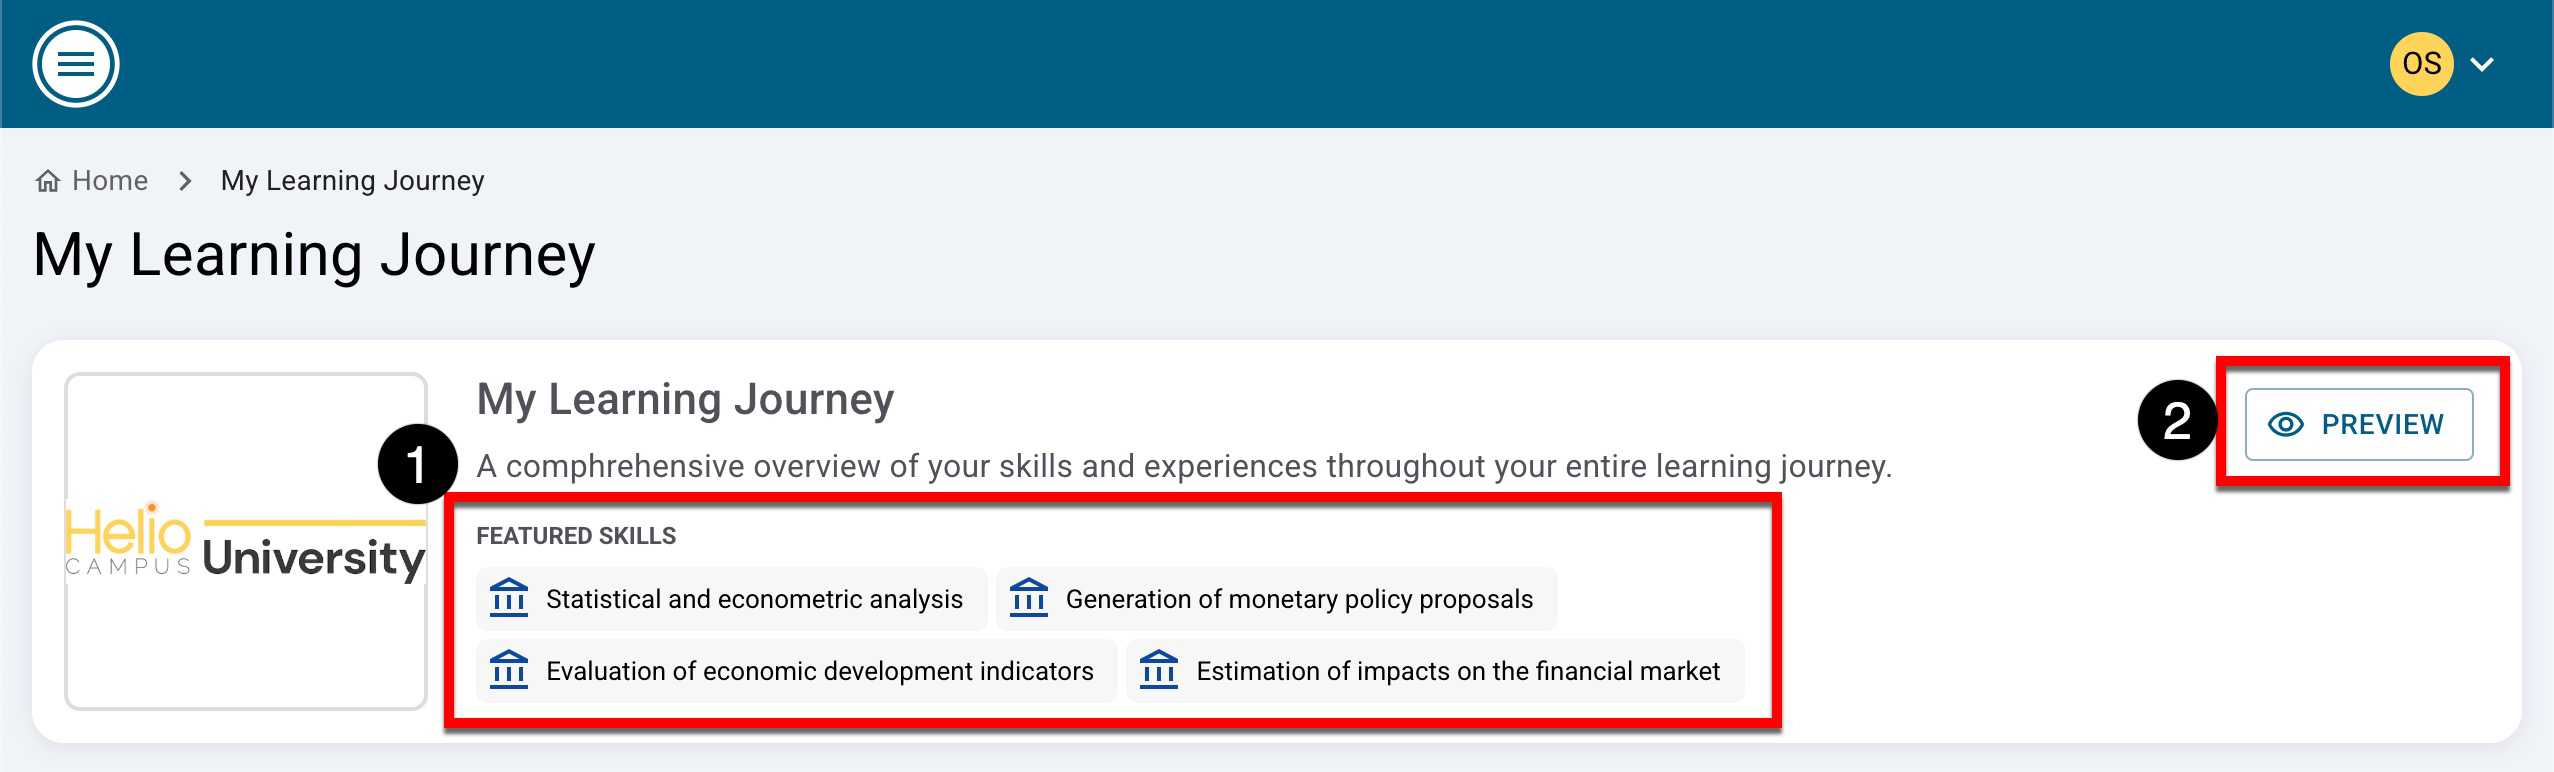Expand the user account dropdown chevron
This screenshot has width=2554, height=772.
point(2482,65)
